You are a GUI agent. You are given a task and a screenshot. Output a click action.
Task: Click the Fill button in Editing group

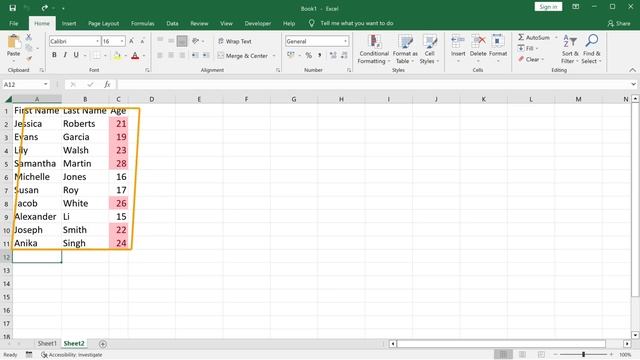(x=526, y=48)
